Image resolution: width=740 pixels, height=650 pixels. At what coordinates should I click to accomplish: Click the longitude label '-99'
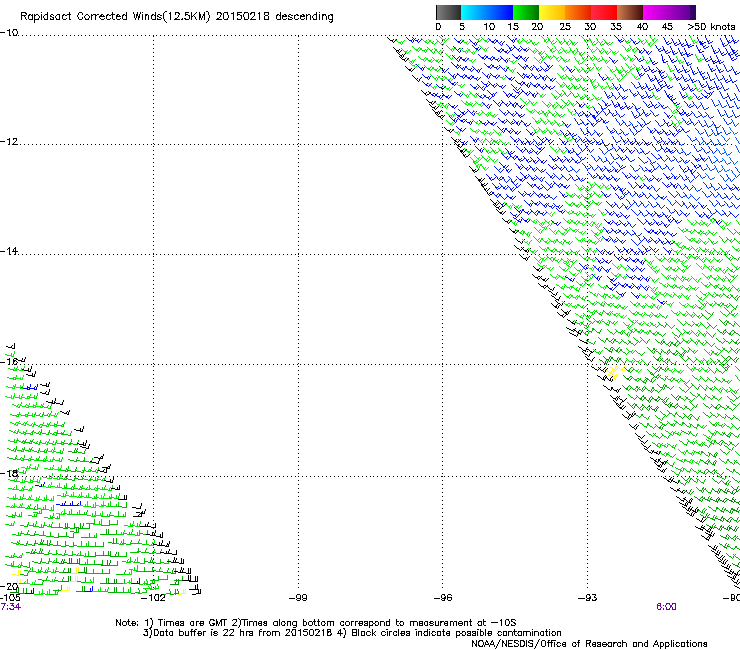point(298,598)
